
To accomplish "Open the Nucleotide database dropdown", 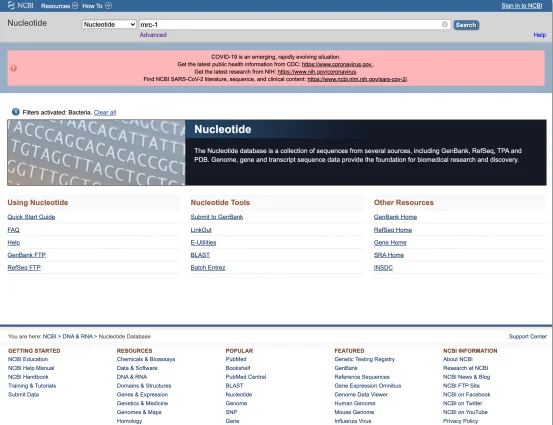I will tap(109, 24).
